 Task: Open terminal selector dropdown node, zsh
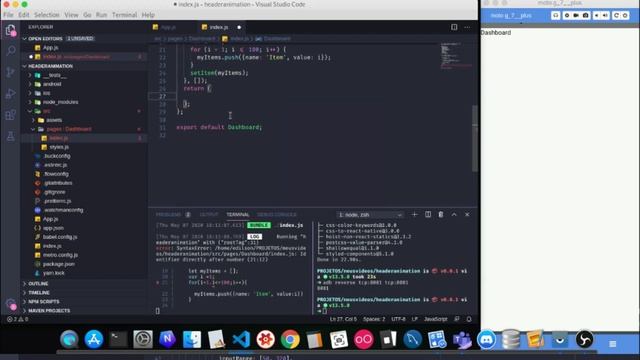370,214
